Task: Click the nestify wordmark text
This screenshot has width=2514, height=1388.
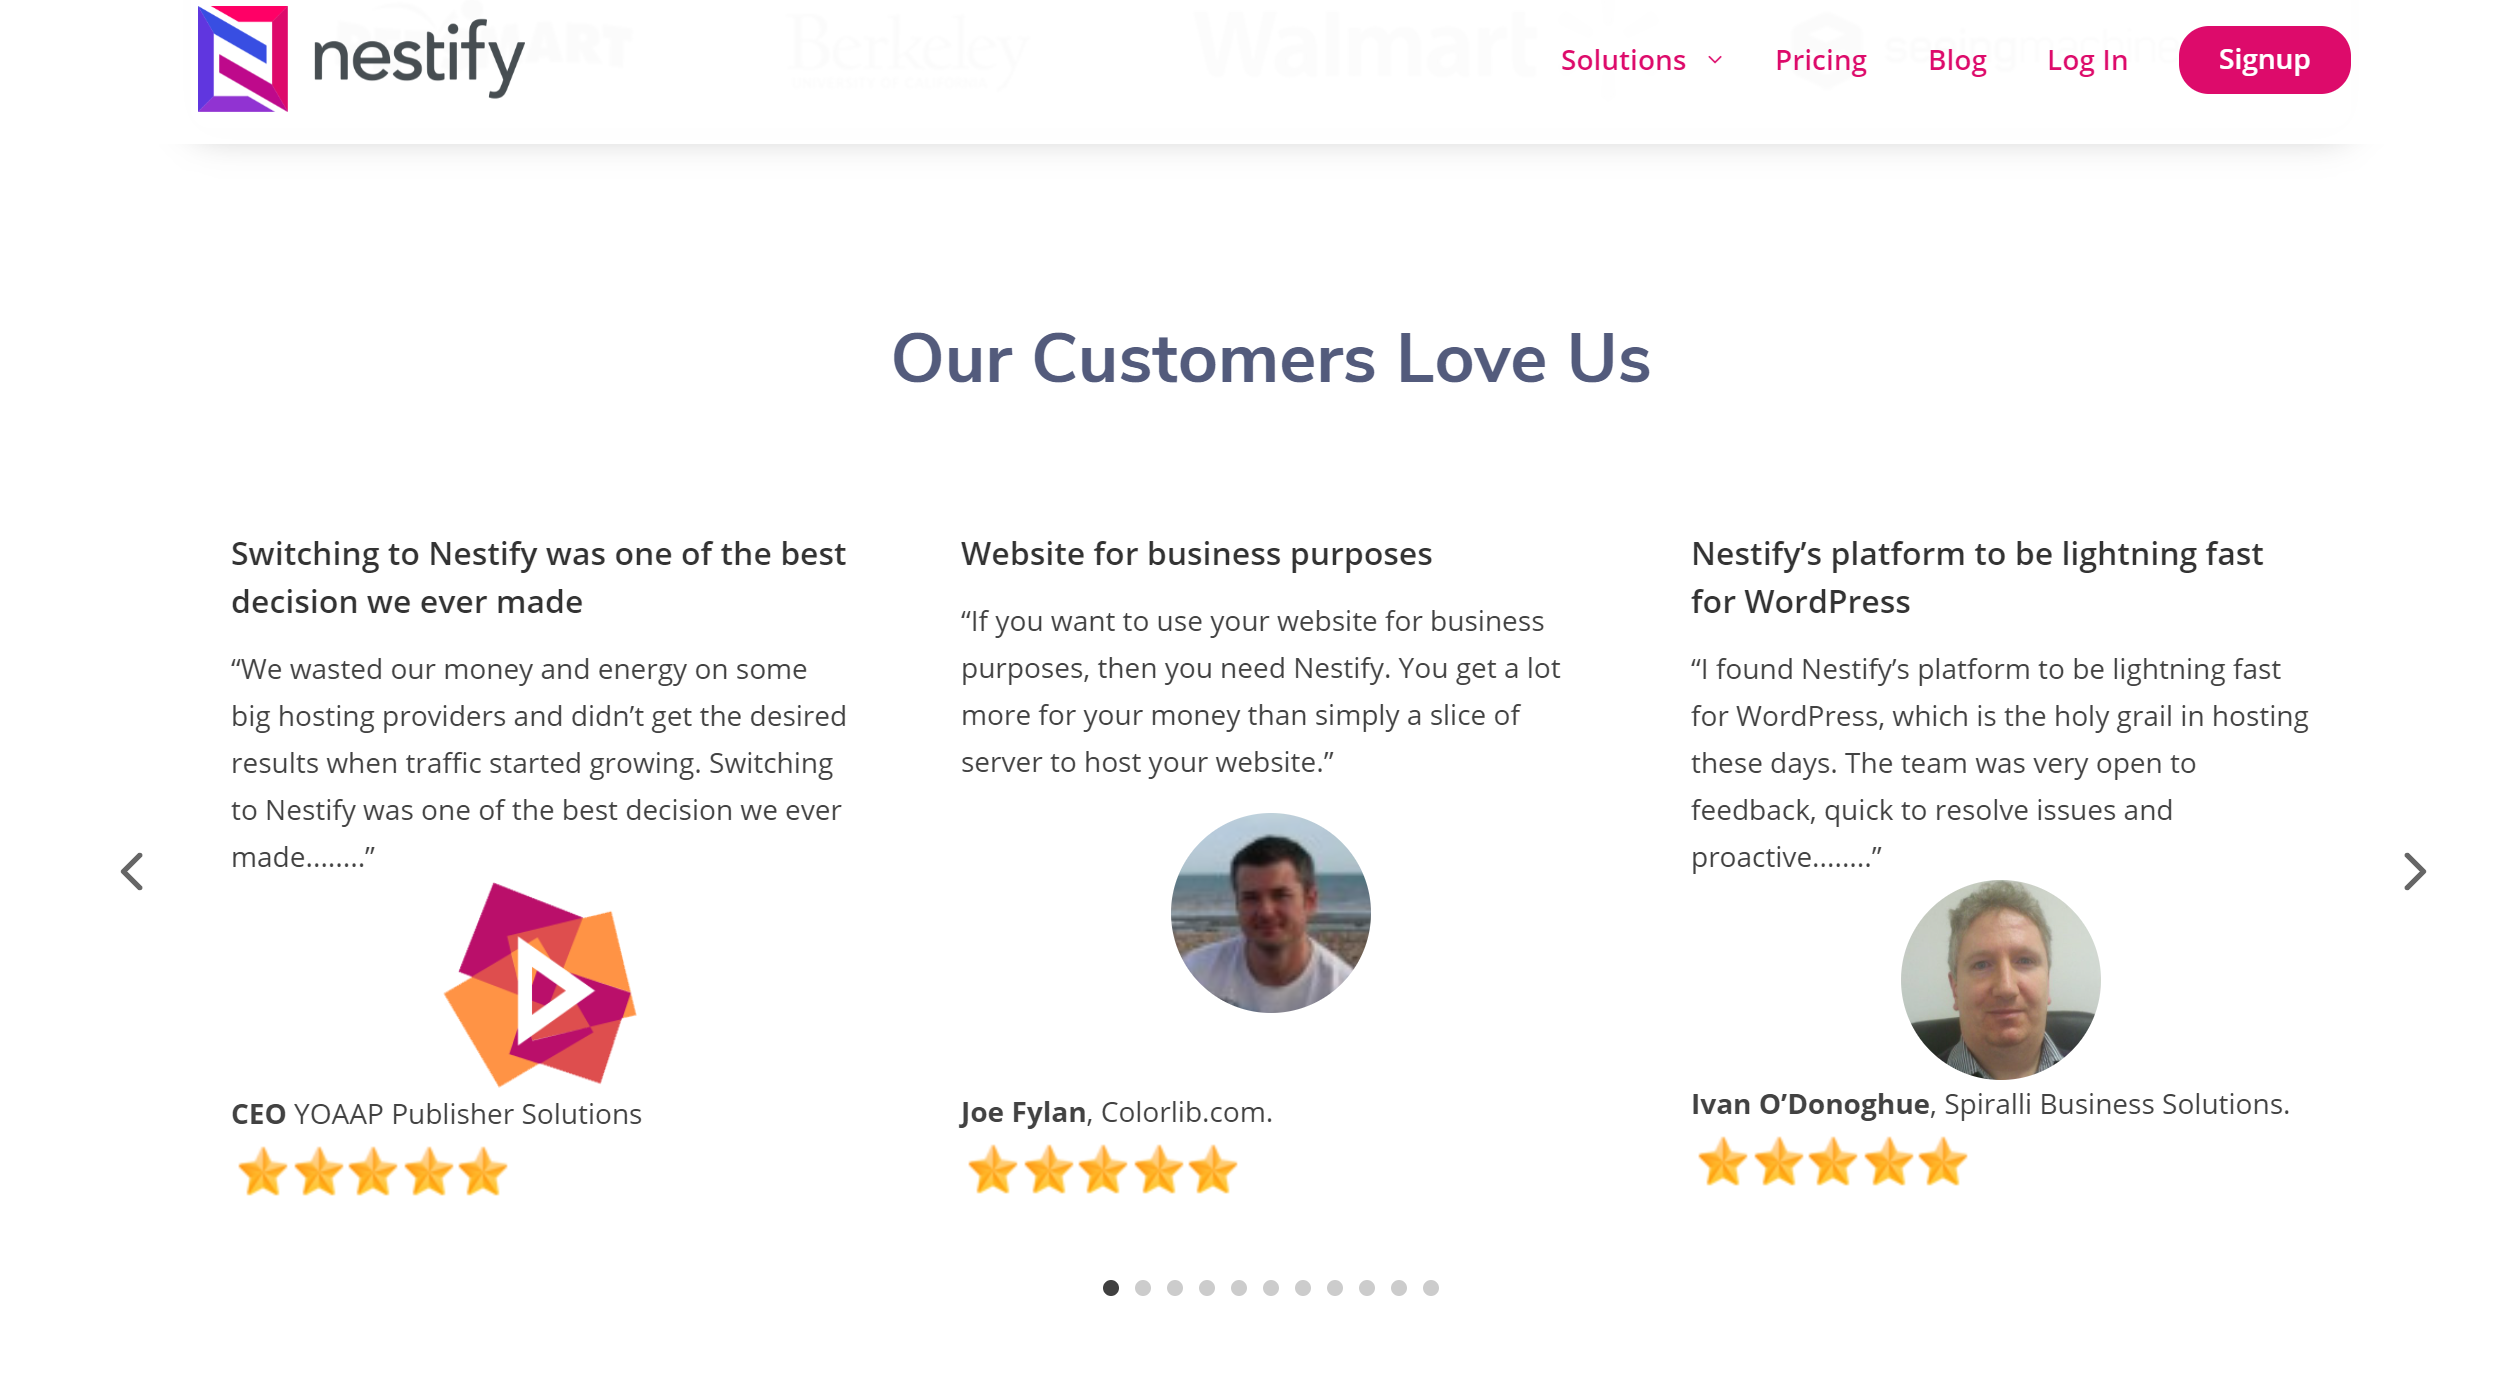Action: (x=418, y=58)
